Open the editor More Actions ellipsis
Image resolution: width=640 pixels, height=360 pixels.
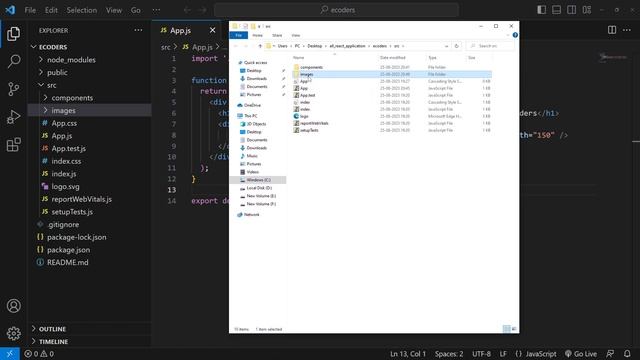(627, 30)
